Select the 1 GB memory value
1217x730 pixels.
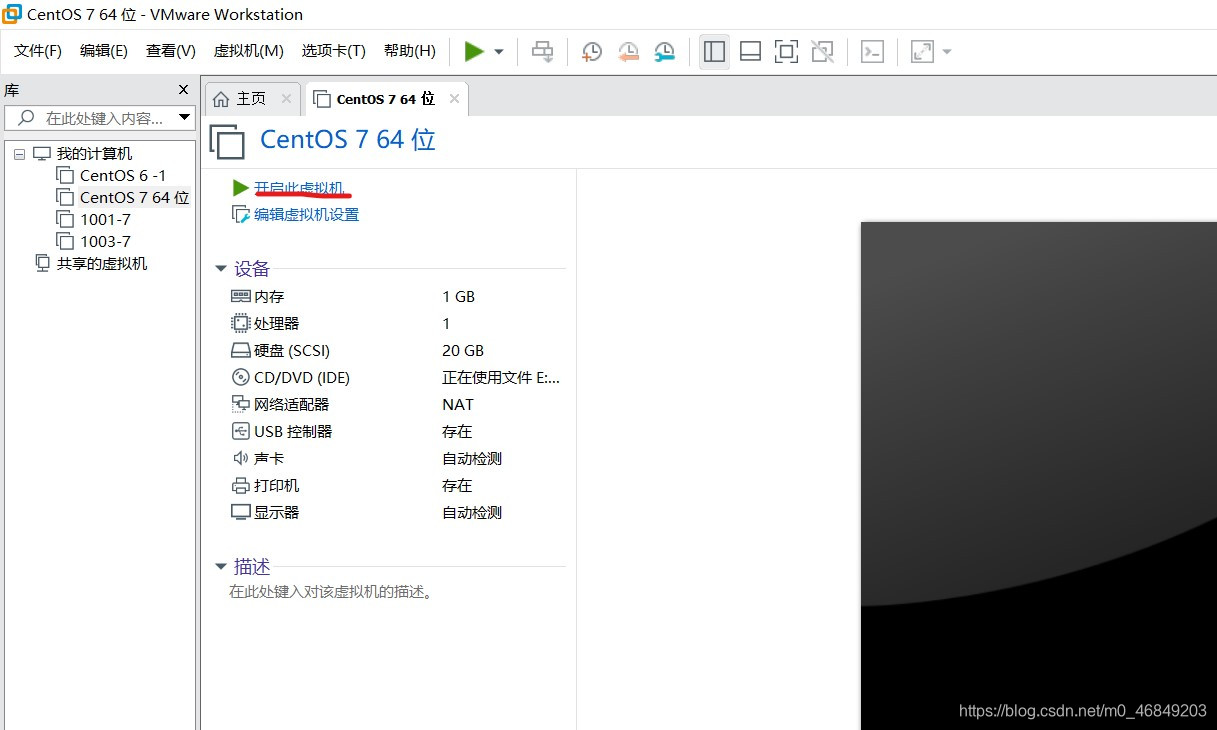pos(458,296)
